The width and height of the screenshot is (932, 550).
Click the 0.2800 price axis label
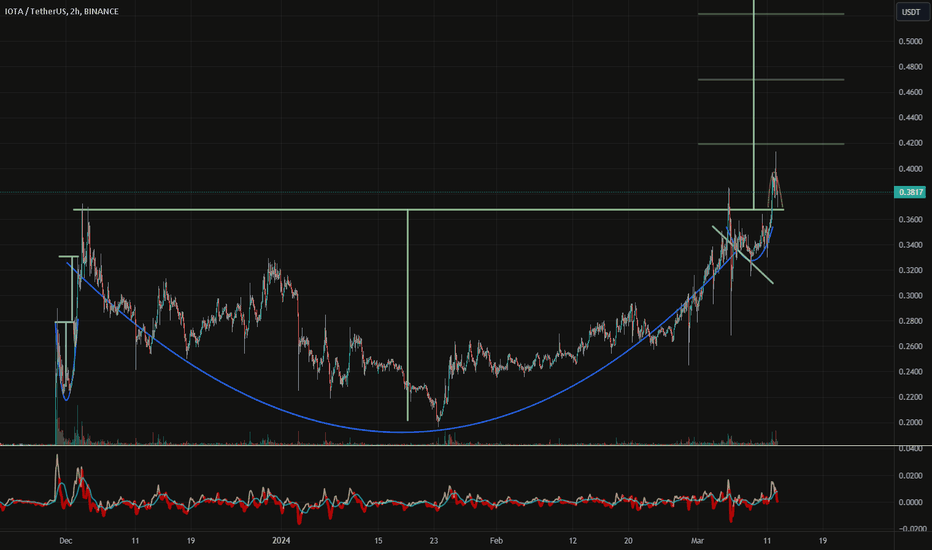tap(911, 321)
